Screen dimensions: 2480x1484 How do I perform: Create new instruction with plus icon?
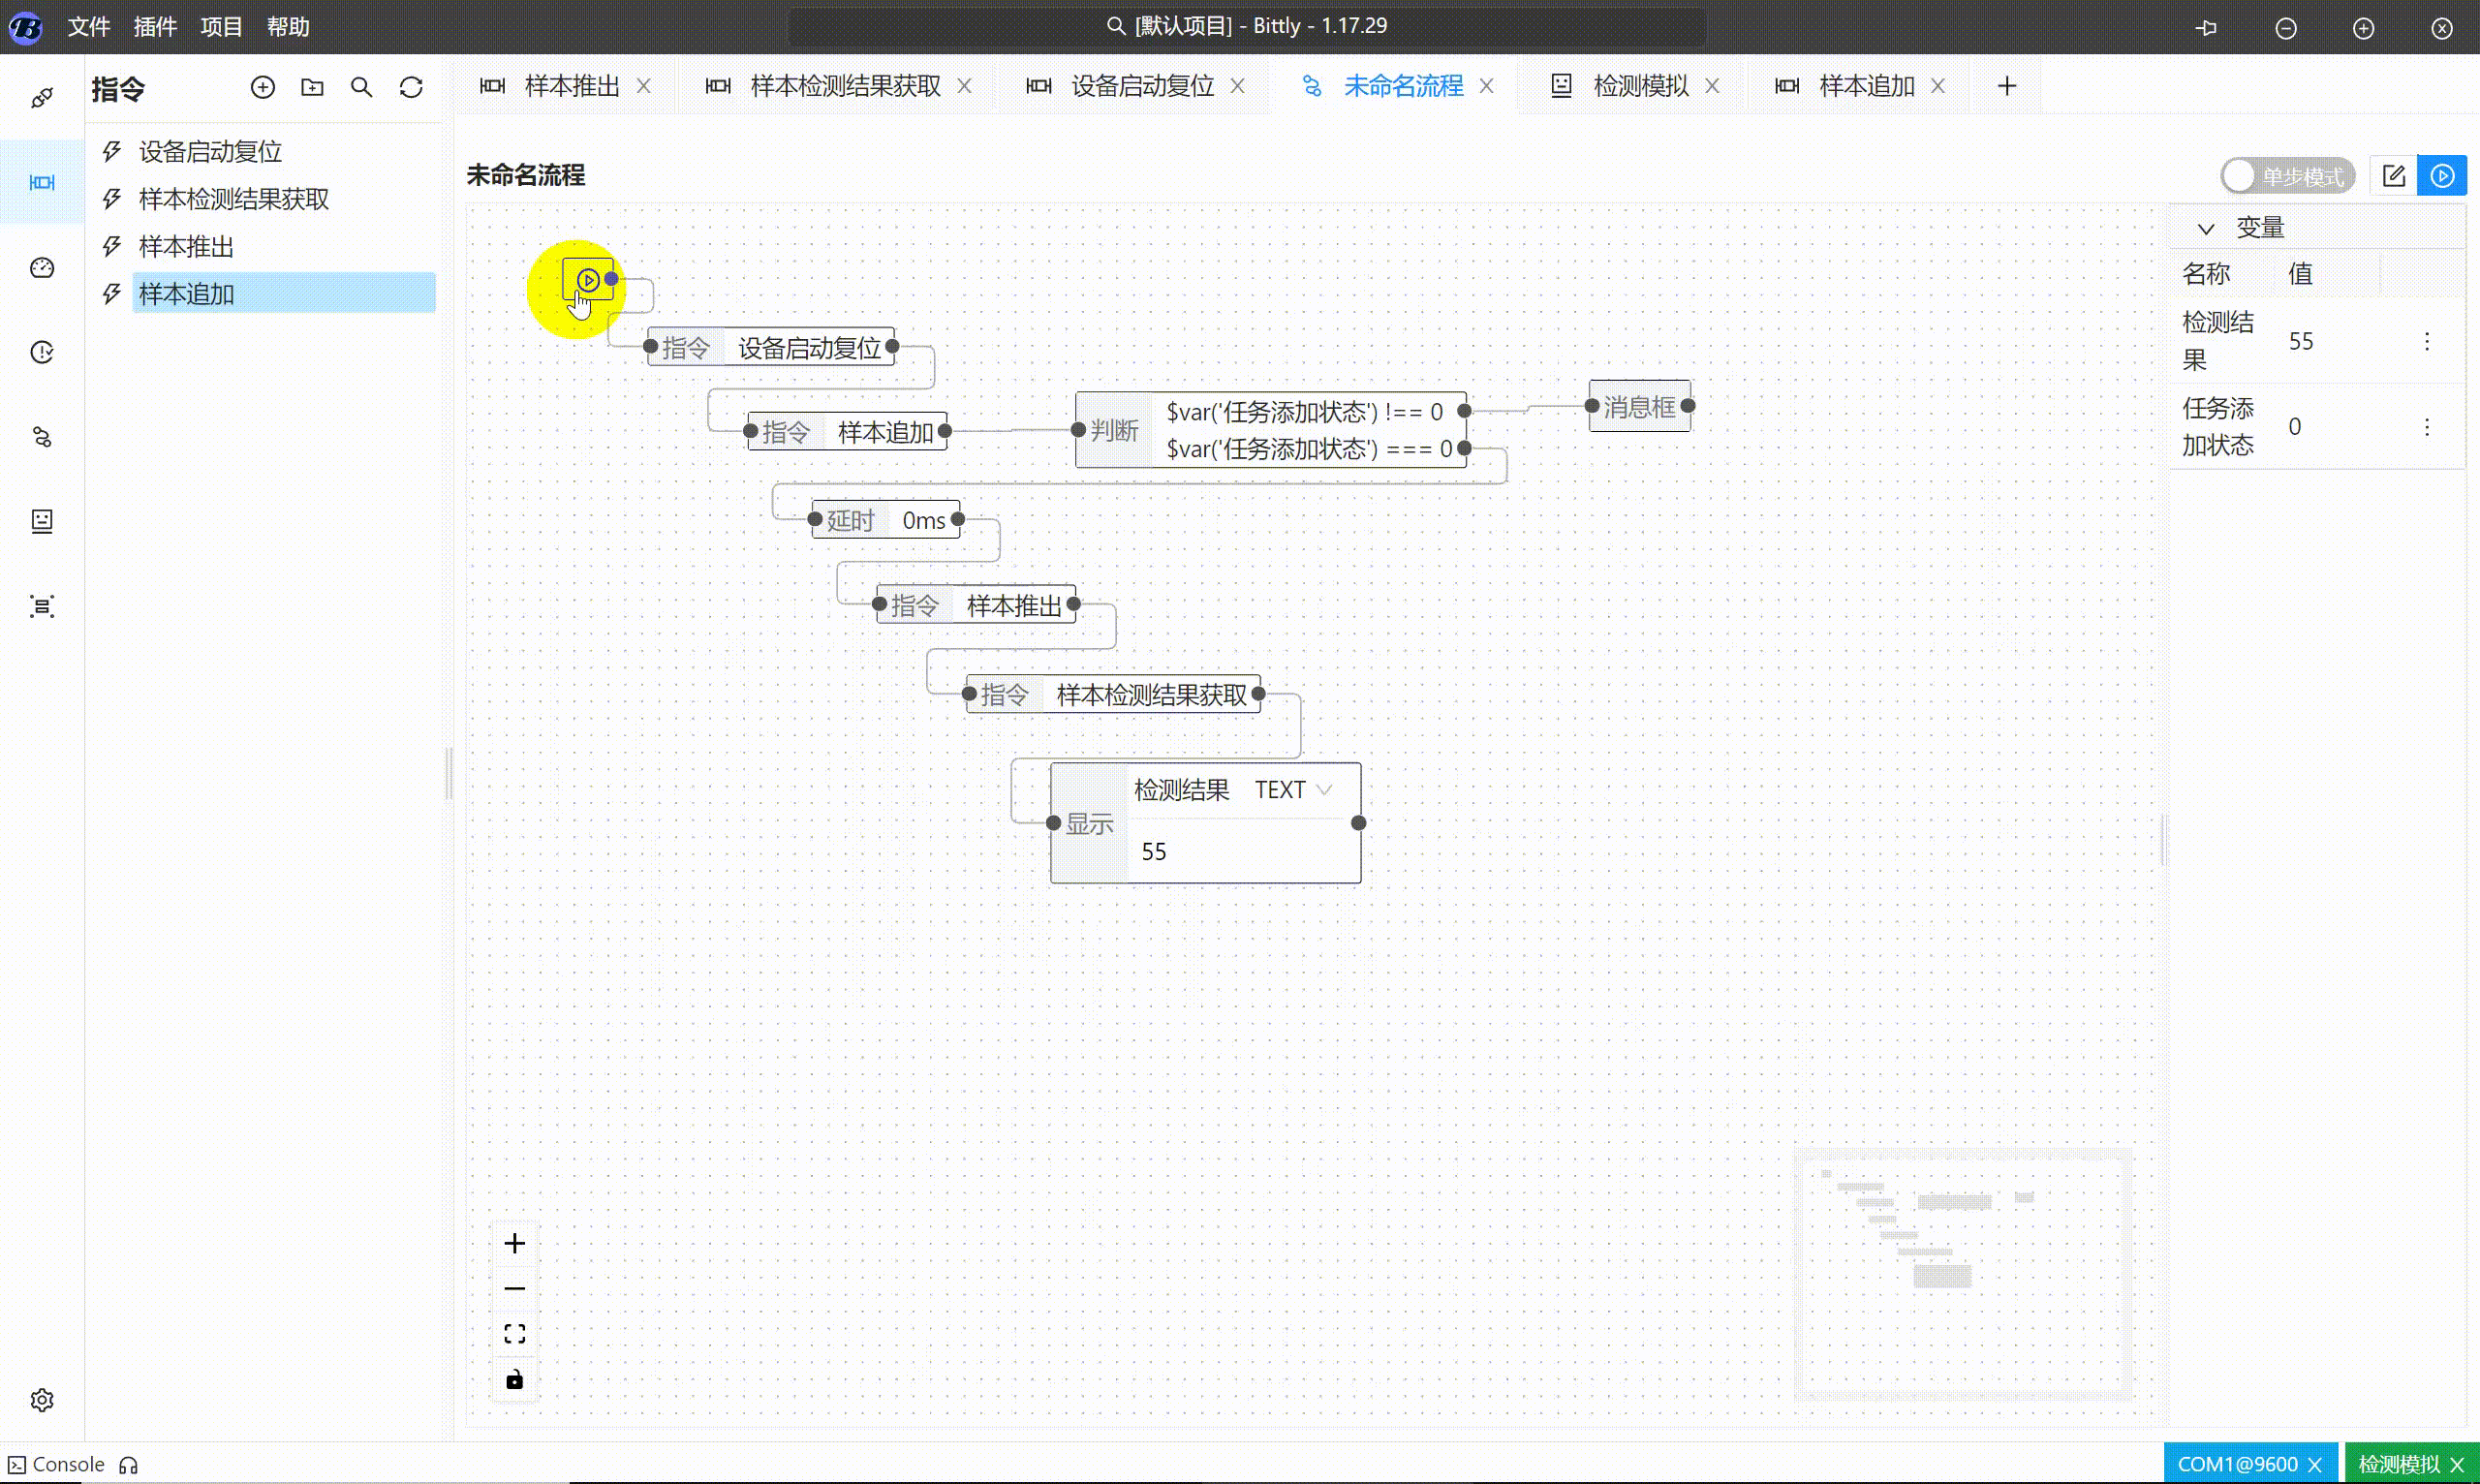tap(263, 87)
